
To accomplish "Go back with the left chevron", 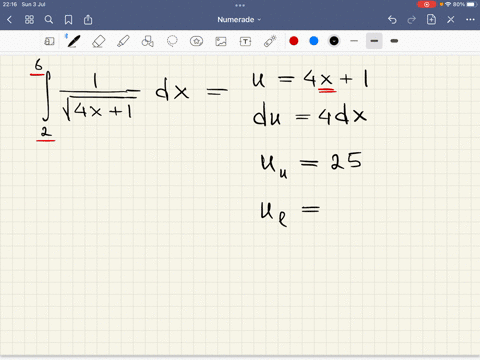I will point(9,20).
